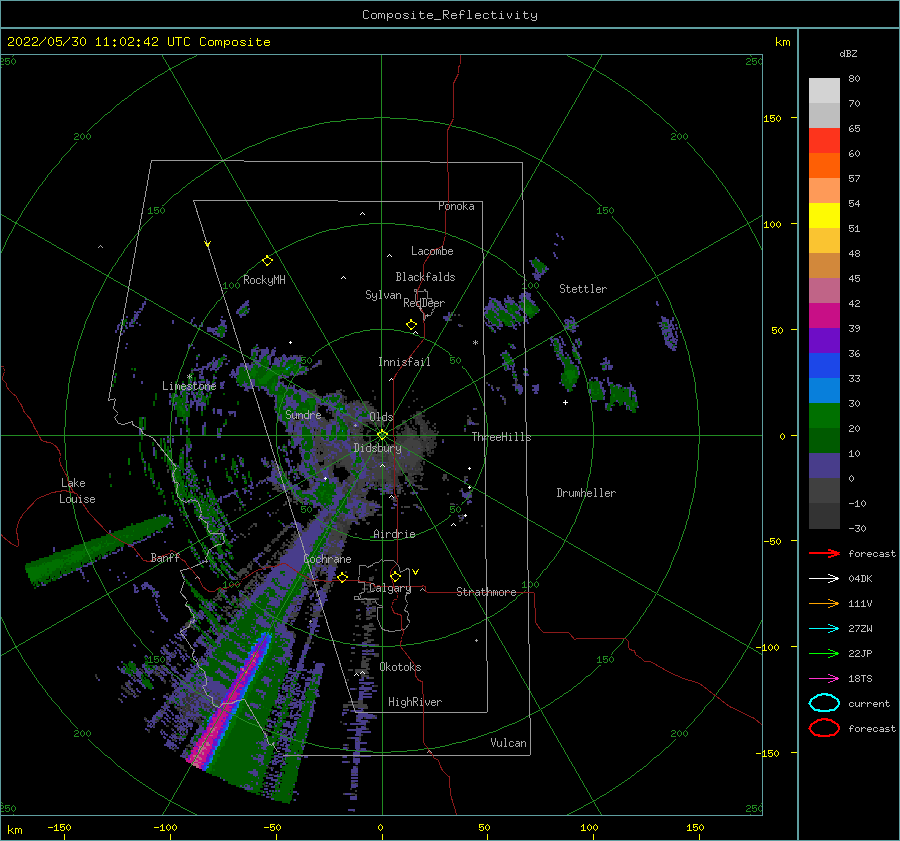The image size is (900, 841).
Task: Click the yellow diamond at radar center near Olds
Action: (382, 435)
